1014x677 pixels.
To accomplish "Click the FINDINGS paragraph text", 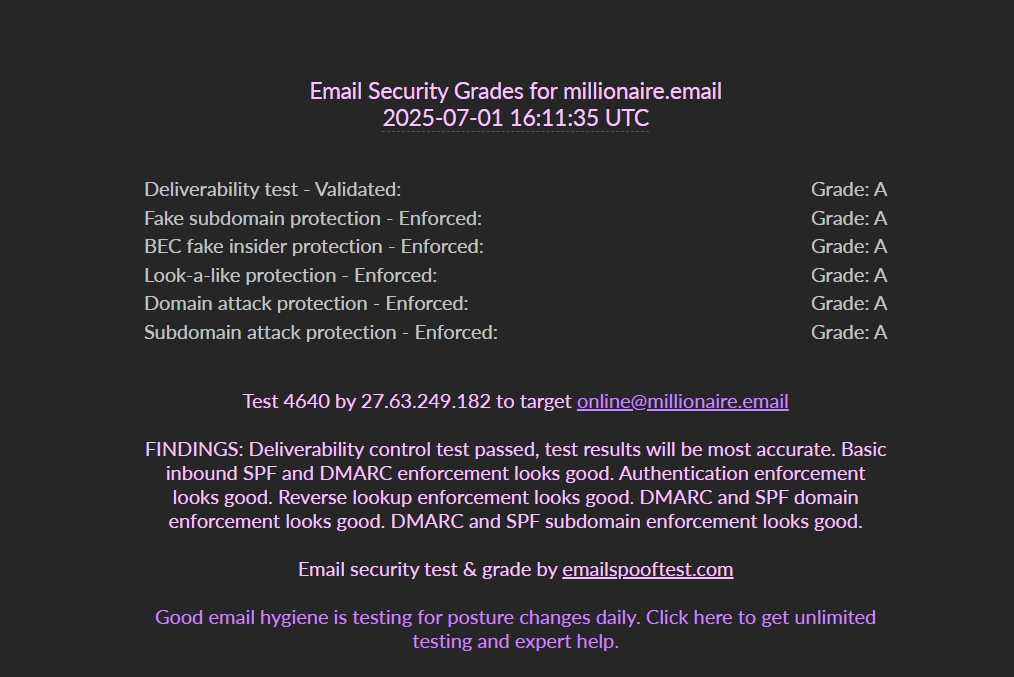I will pos(515,486).
